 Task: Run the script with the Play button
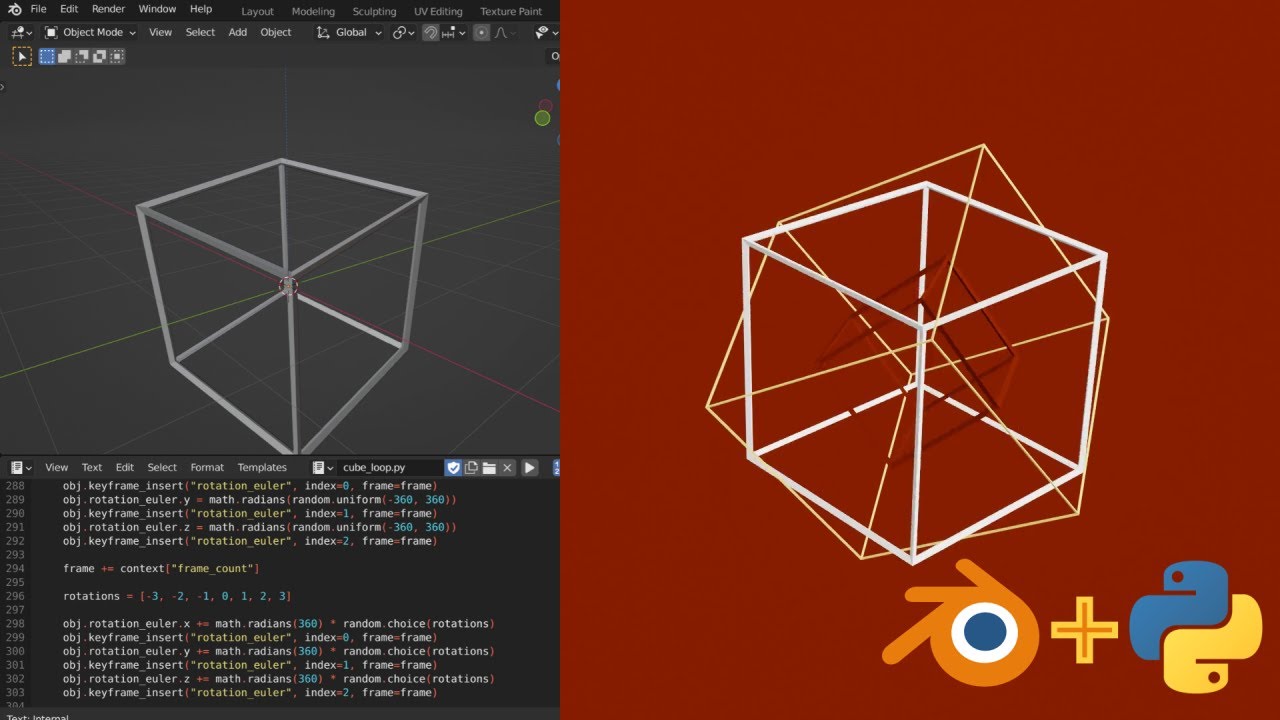click(529, 467)
